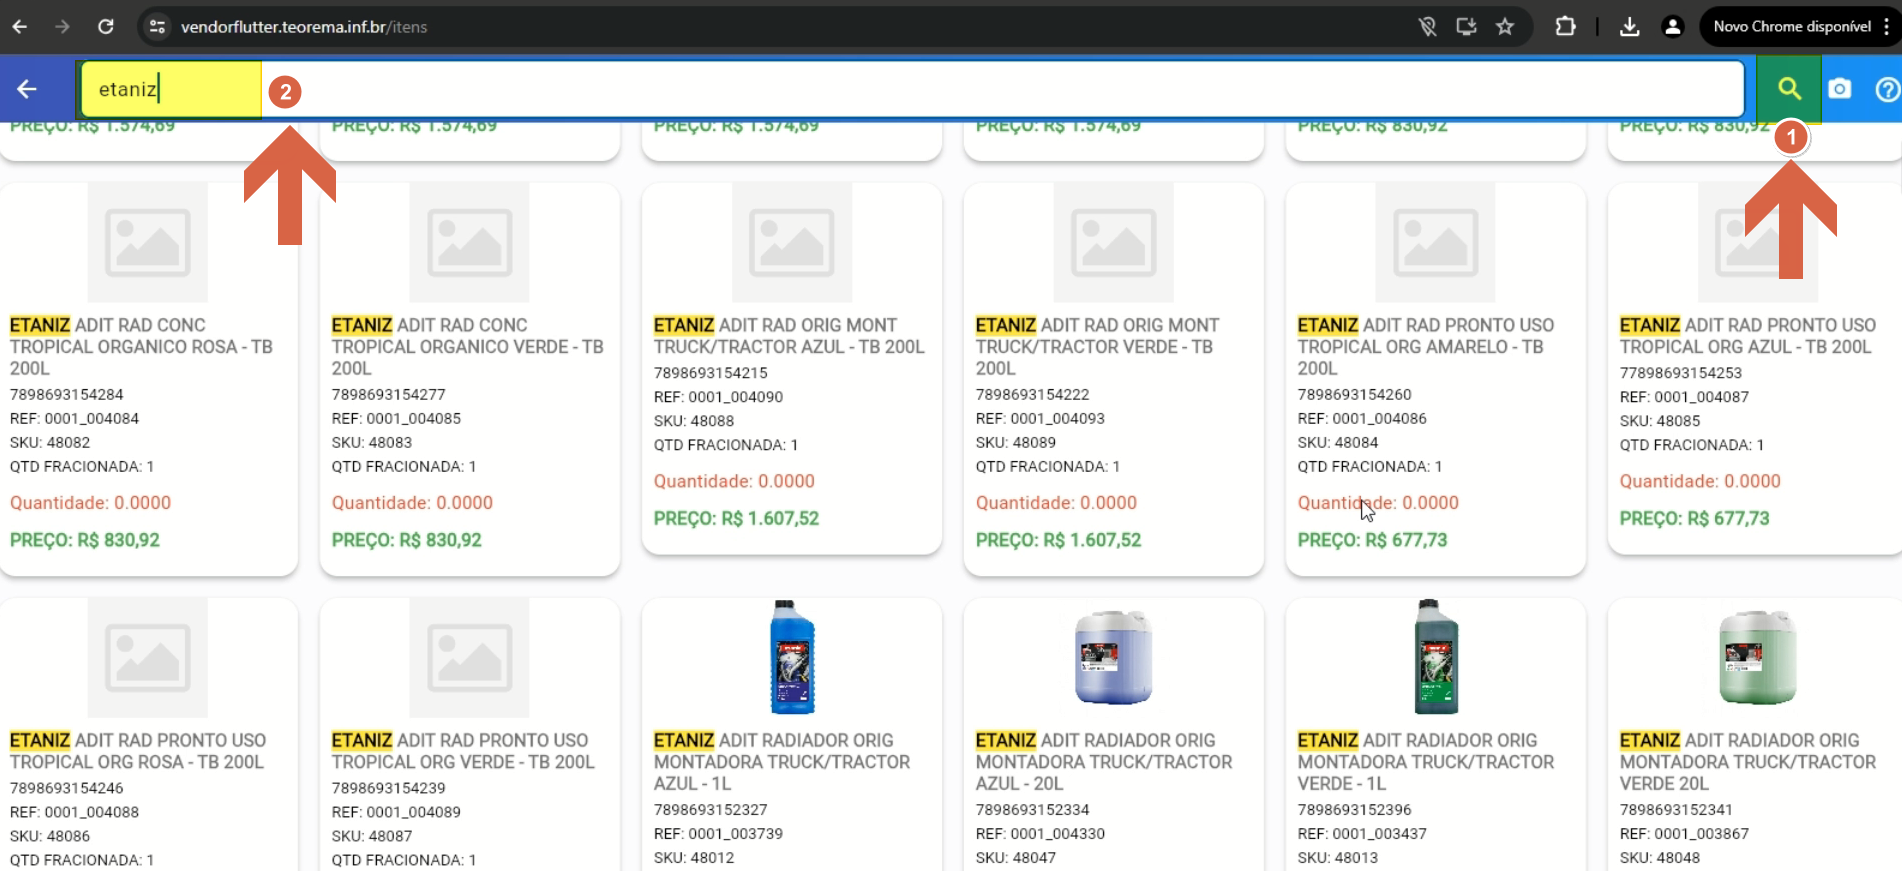Open the Chrome profile avatar icon
The image size is (1902, 871).
[x=1672, y=27]
